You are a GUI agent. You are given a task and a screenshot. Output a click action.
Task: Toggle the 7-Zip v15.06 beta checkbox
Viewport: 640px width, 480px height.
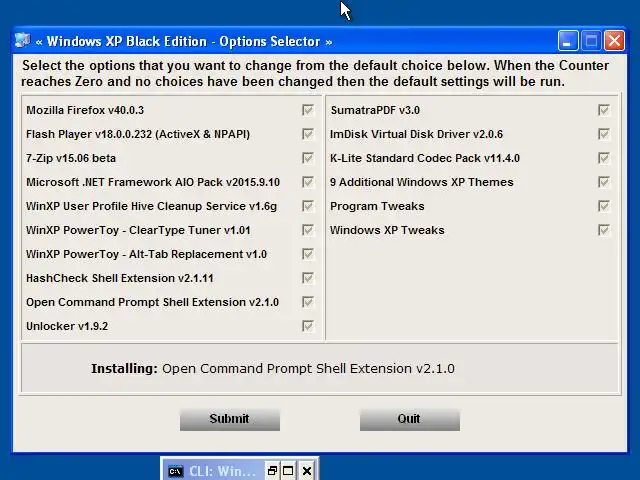tap(308, 158)
